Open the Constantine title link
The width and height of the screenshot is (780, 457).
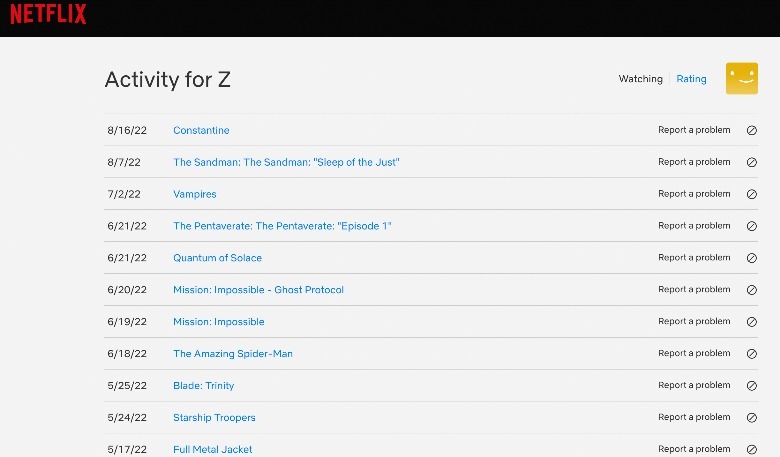(x=201, y=131)
